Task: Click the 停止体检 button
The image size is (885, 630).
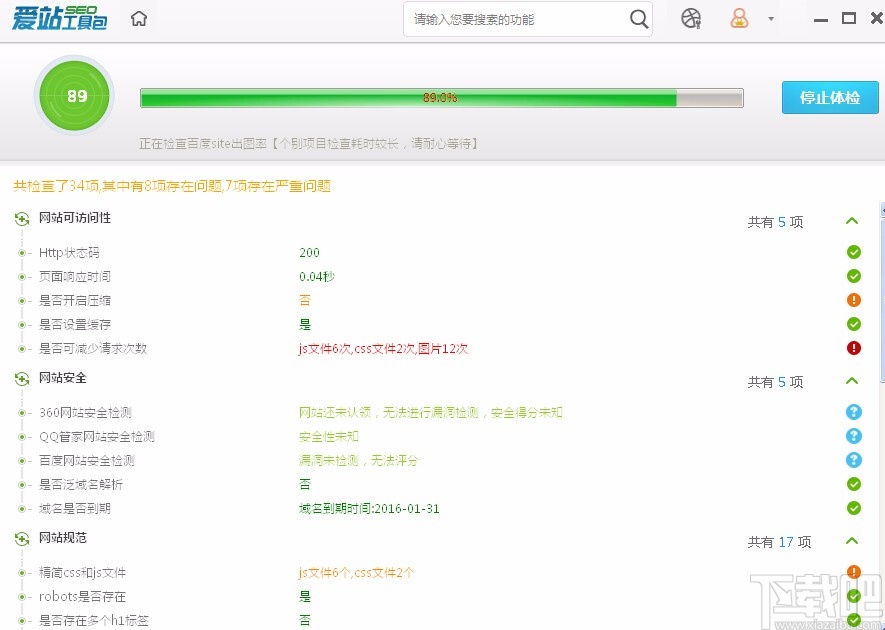Action: pos(829,97)
